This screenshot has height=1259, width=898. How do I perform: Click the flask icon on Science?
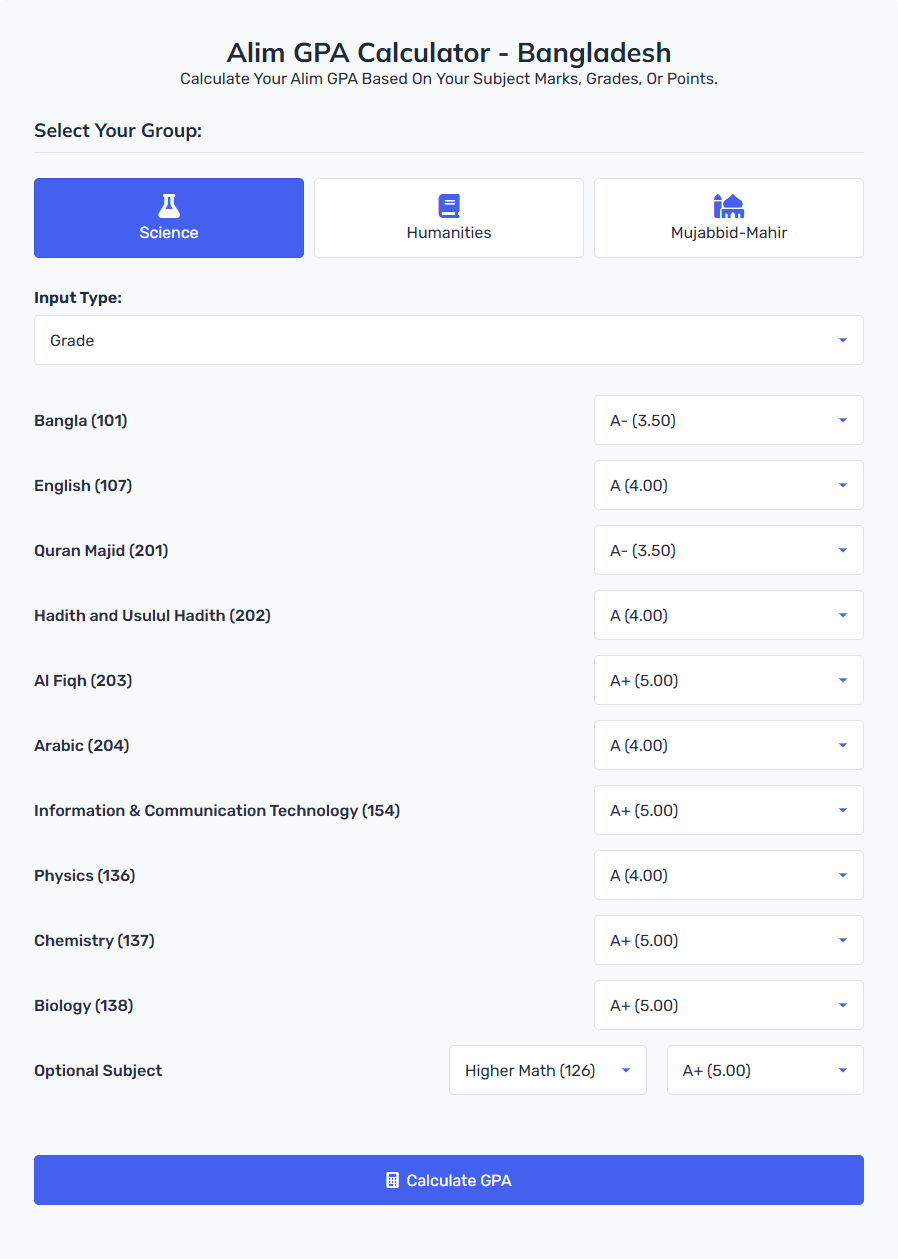click(169, 206)
